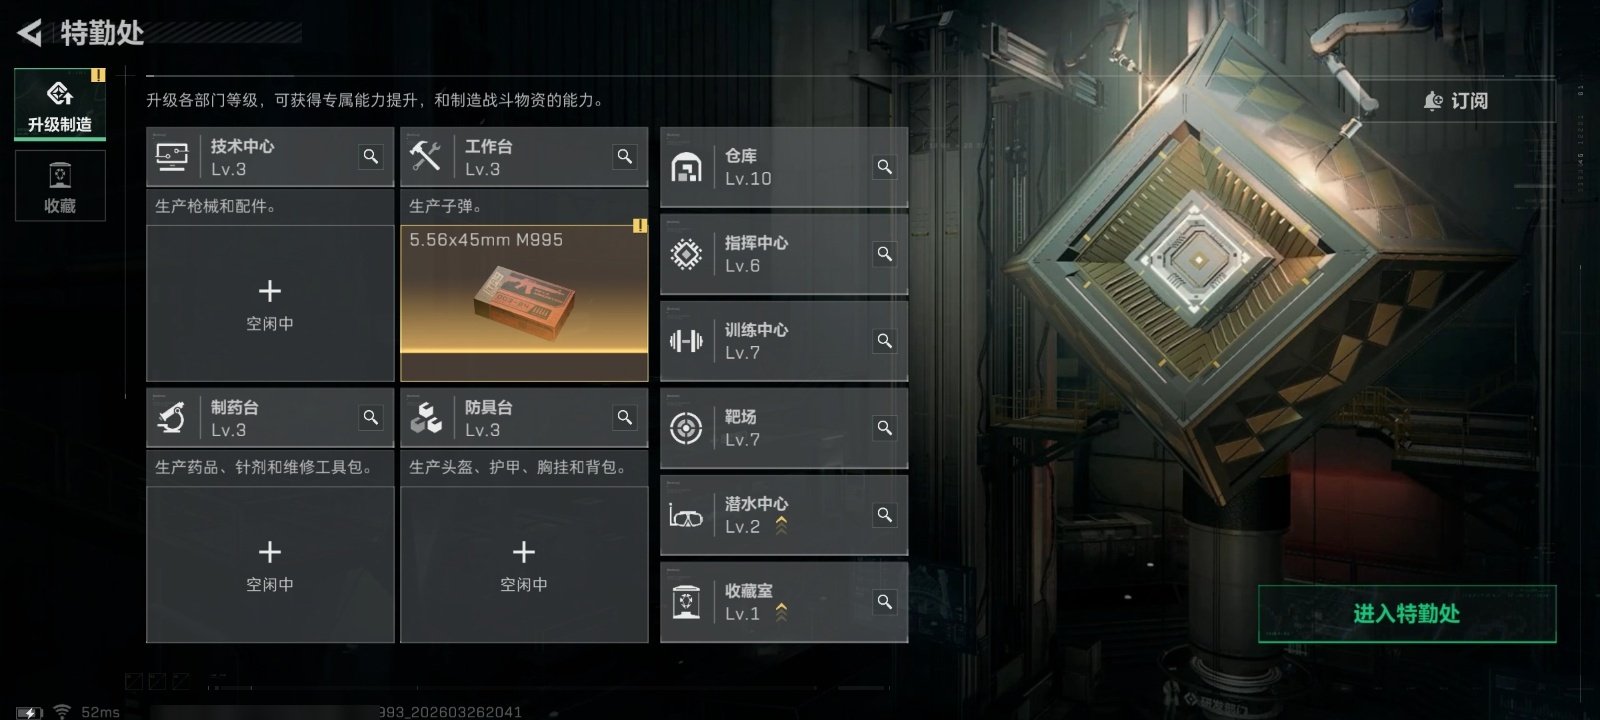Viewport: 1600px width, 720px height.
Task: Click the 仓库 warehouse icon
Action: 686,167
